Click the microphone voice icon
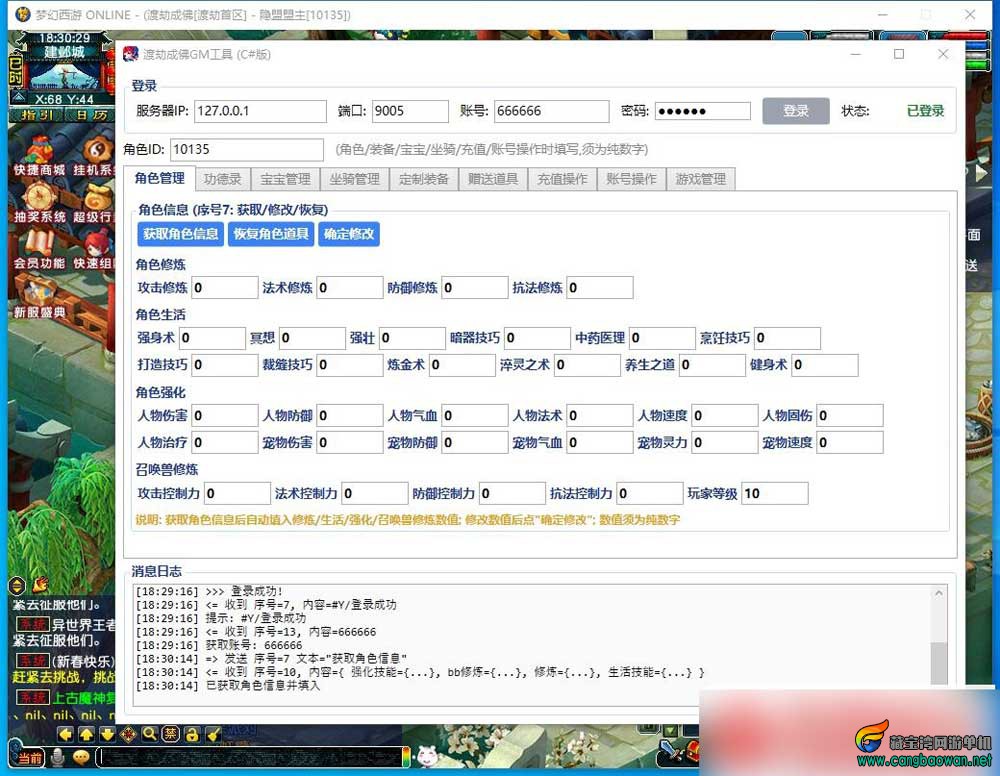The image size is (1000, 776). [x=57, y=757]
